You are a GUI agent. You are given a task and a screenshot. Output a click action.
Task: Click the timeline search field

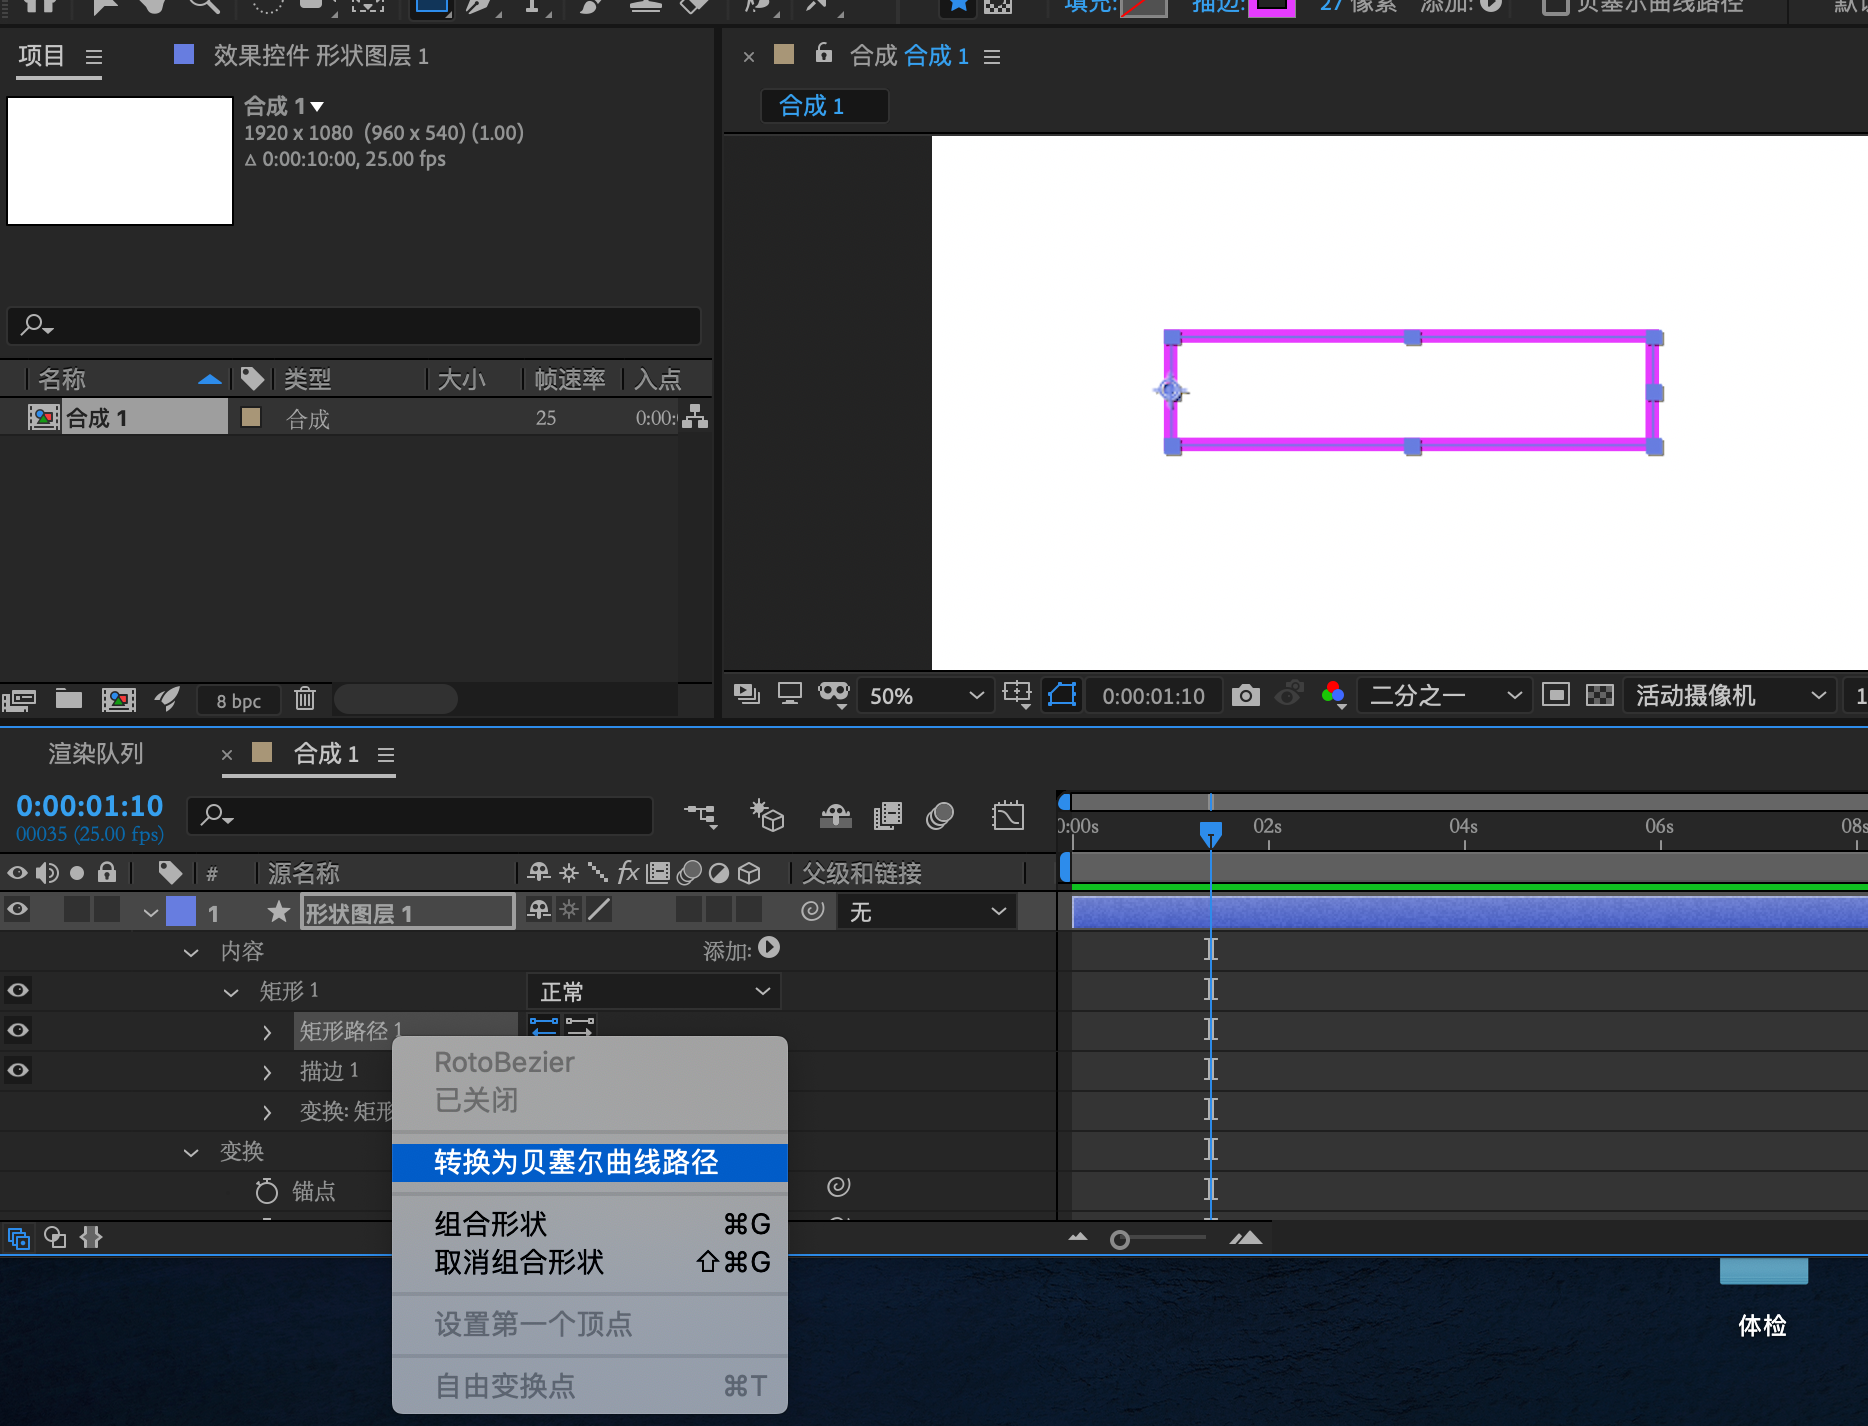tap(420, 815)
